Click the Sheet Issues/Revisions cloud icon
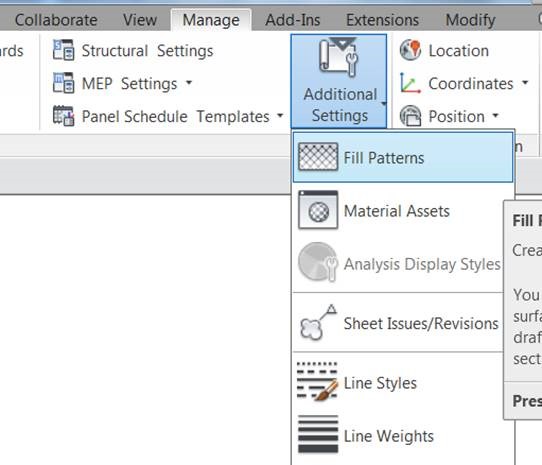 (x=318, y=323)
